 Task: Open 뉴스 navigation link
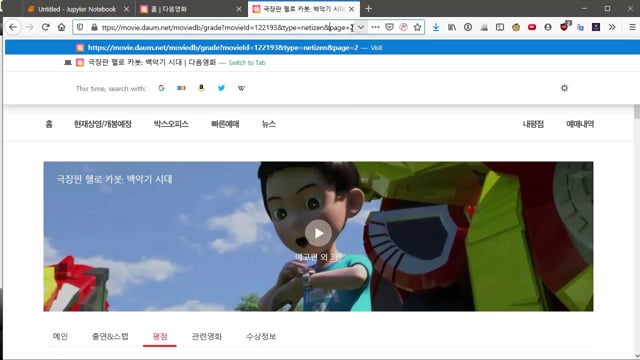[x=269, y=124]
